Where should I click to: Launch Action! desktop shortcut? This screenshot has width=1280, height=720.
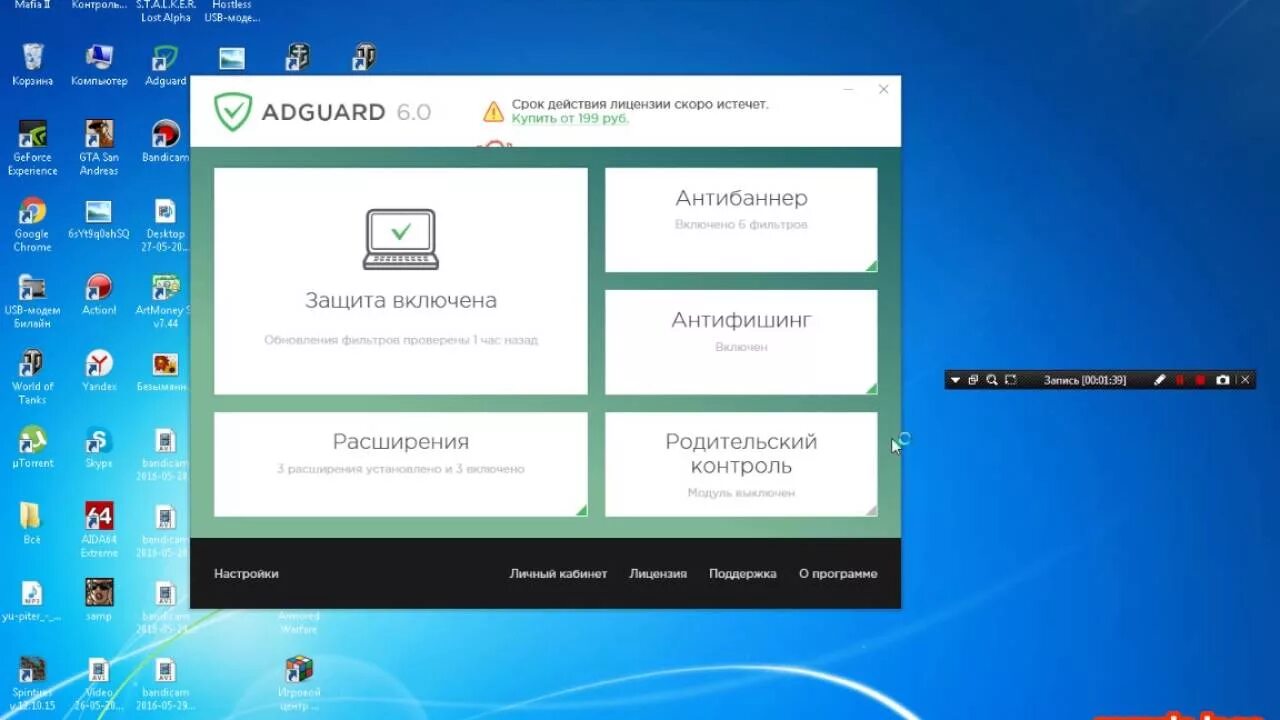point(99,294)
